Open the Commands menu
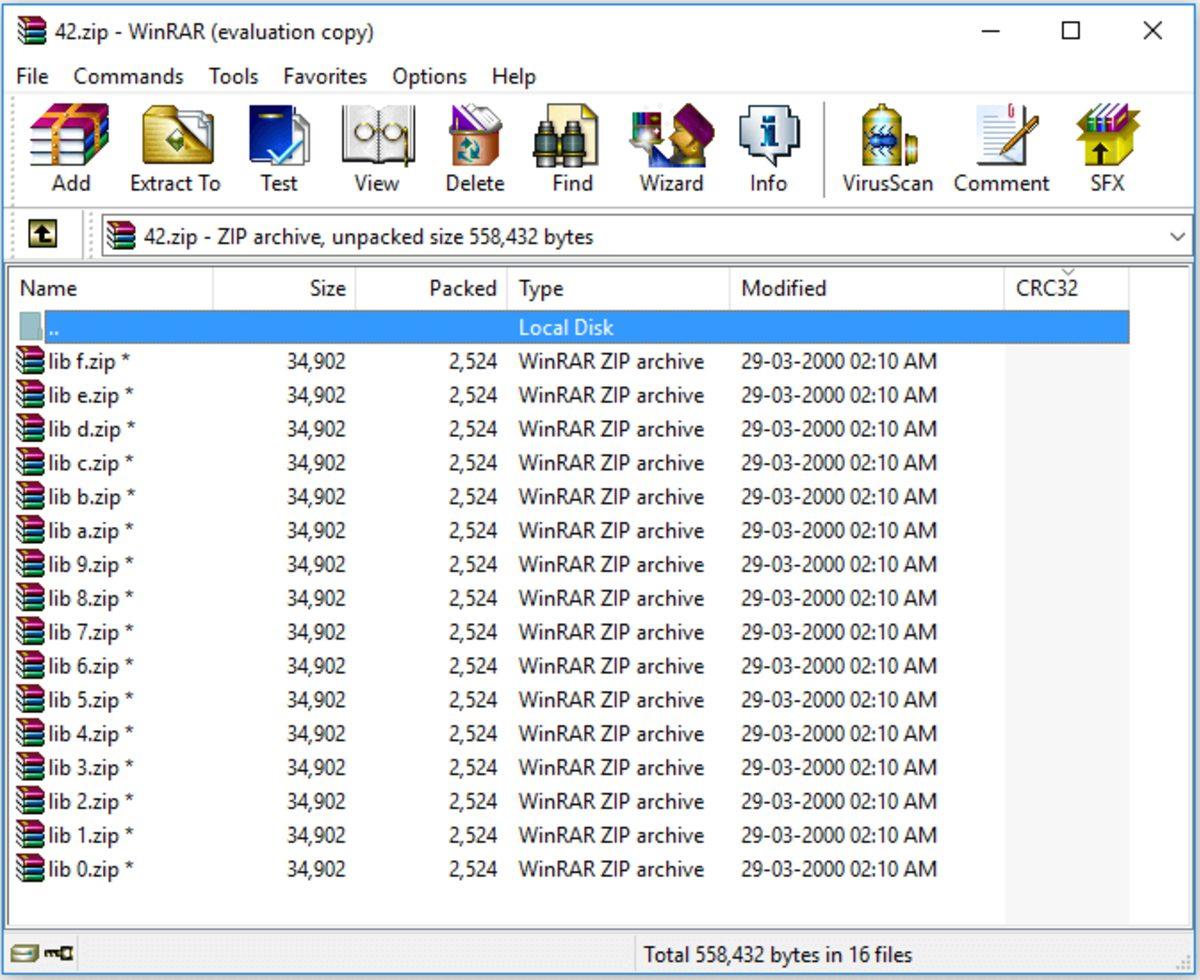The image size is (1200, 980). click(128, 77)
